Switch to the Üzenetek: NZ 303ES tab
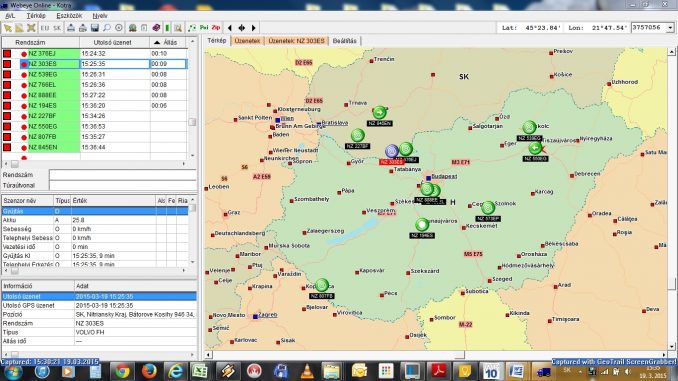Screen dimensions: 678x381 [x=296, y=41]
